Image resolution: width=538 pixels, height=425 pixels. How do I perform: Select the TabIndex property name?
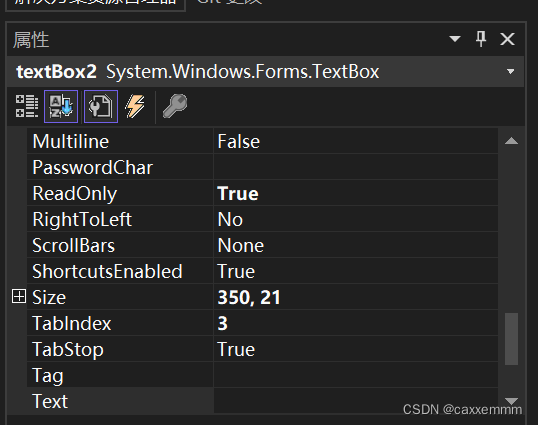(x=72, y=323)
